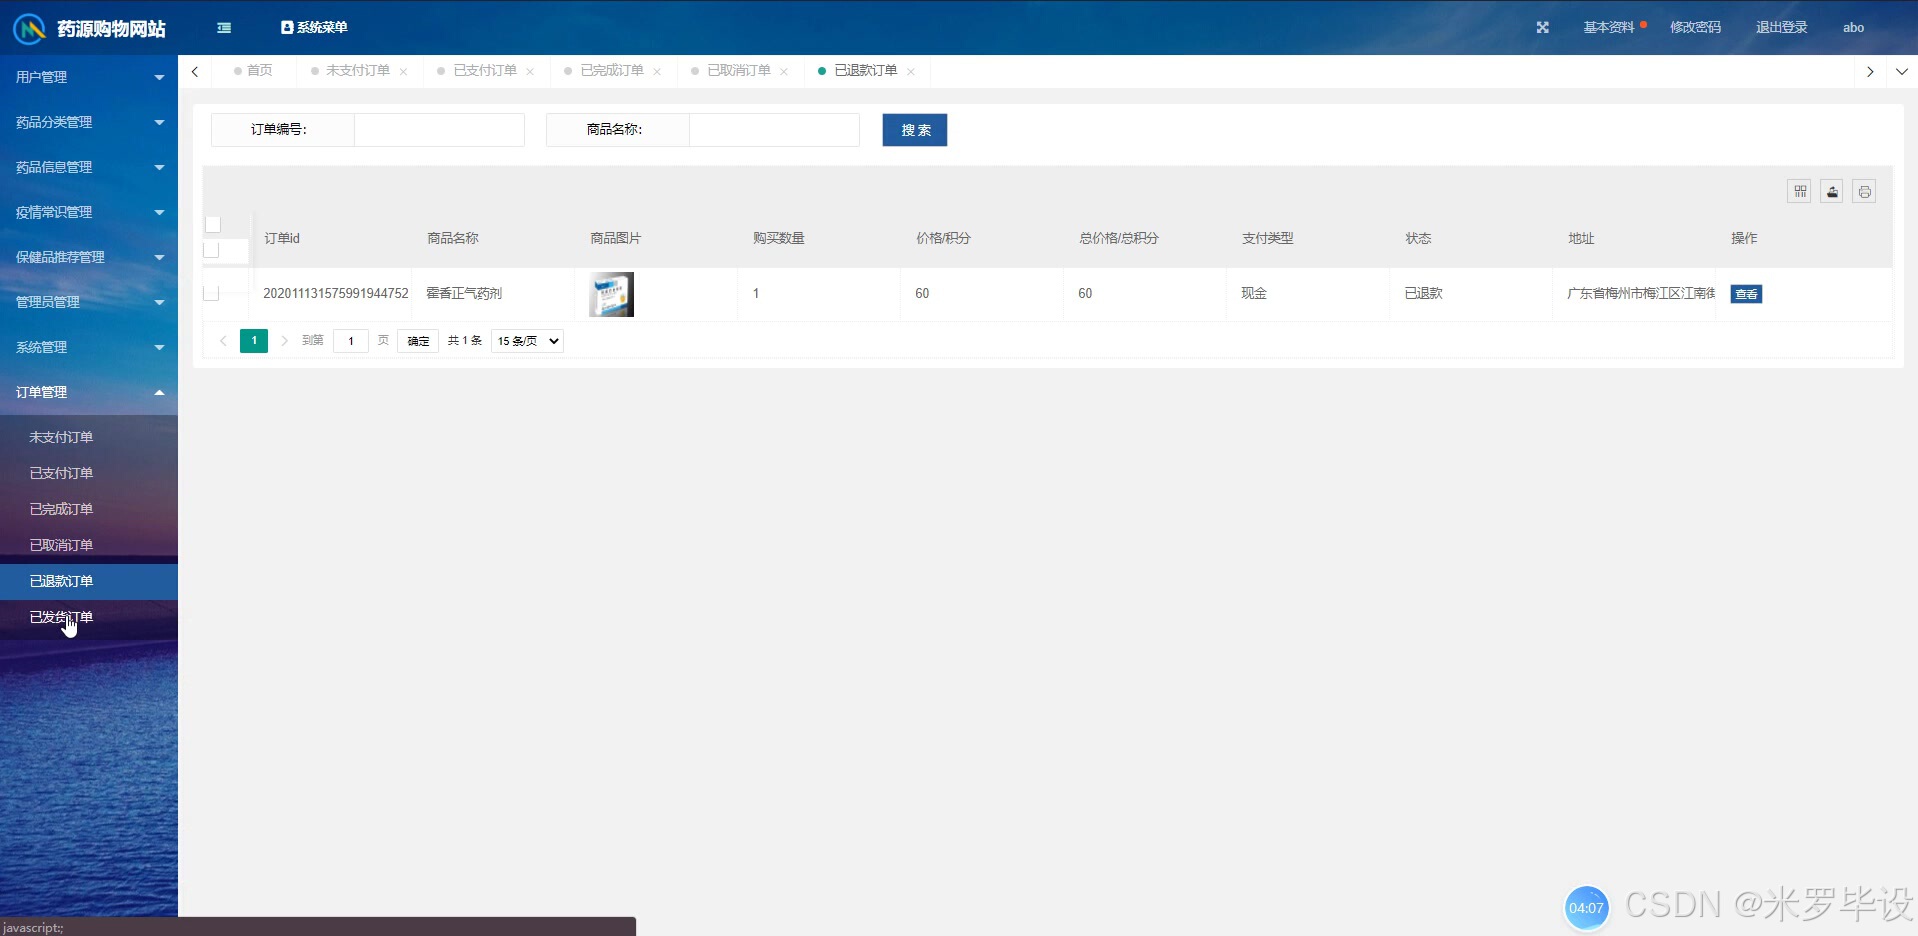The width and height of the screenshot is (1918, 936).
Task: Focus the 订单编号 input field
Action: click(439, 130)
